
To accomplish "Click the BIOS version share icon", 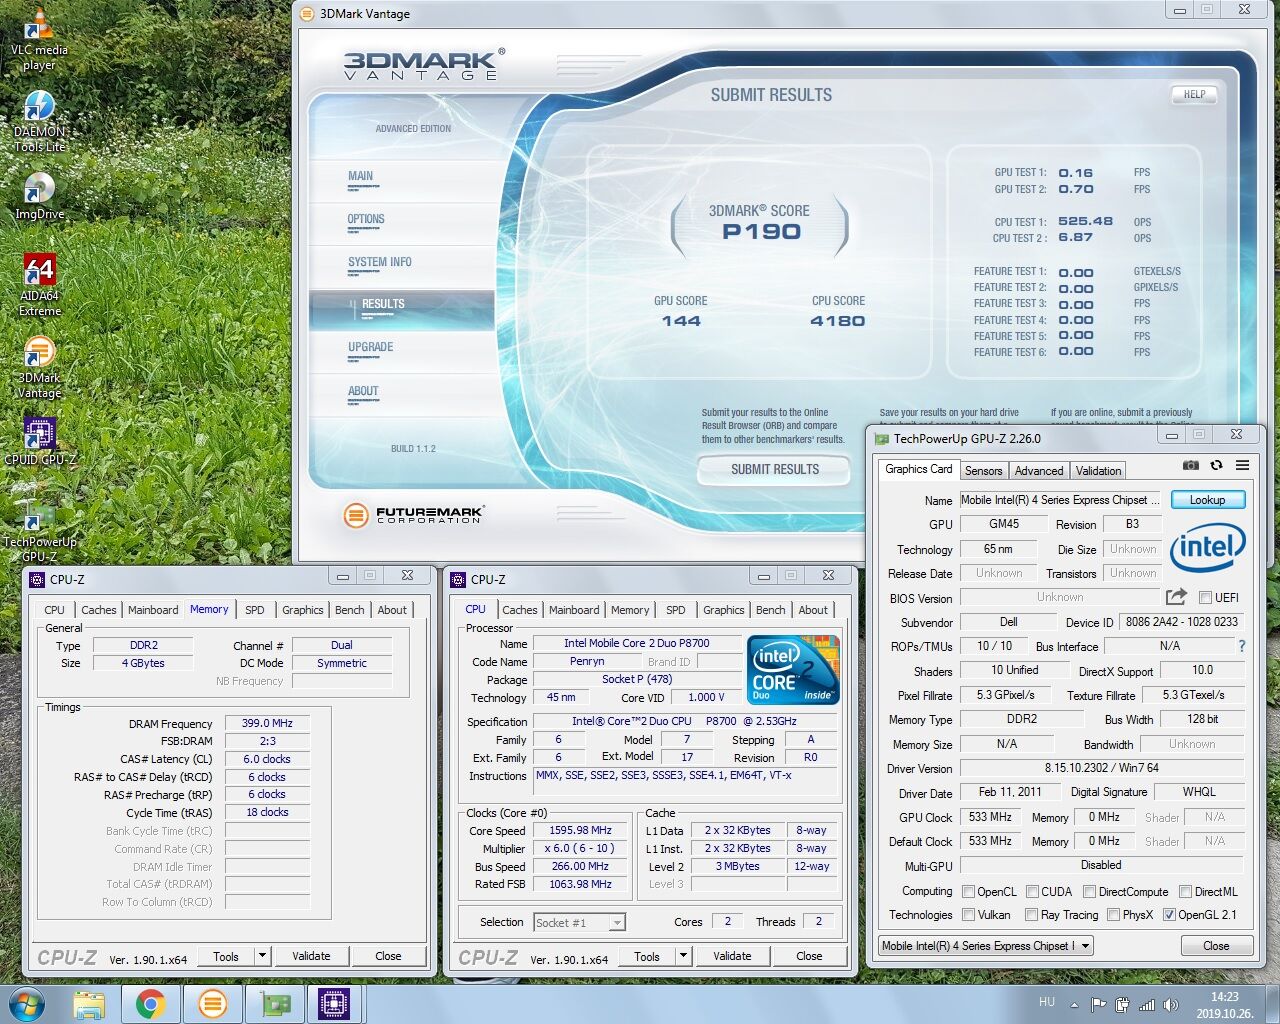I will tap(1176, 597).
